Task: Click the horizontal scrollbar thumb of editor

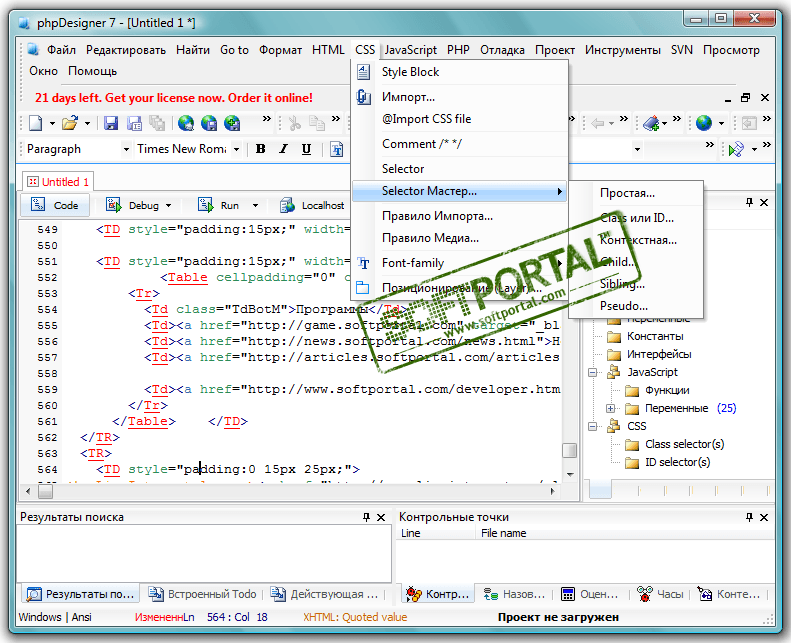Action: (x=45, y=491)
